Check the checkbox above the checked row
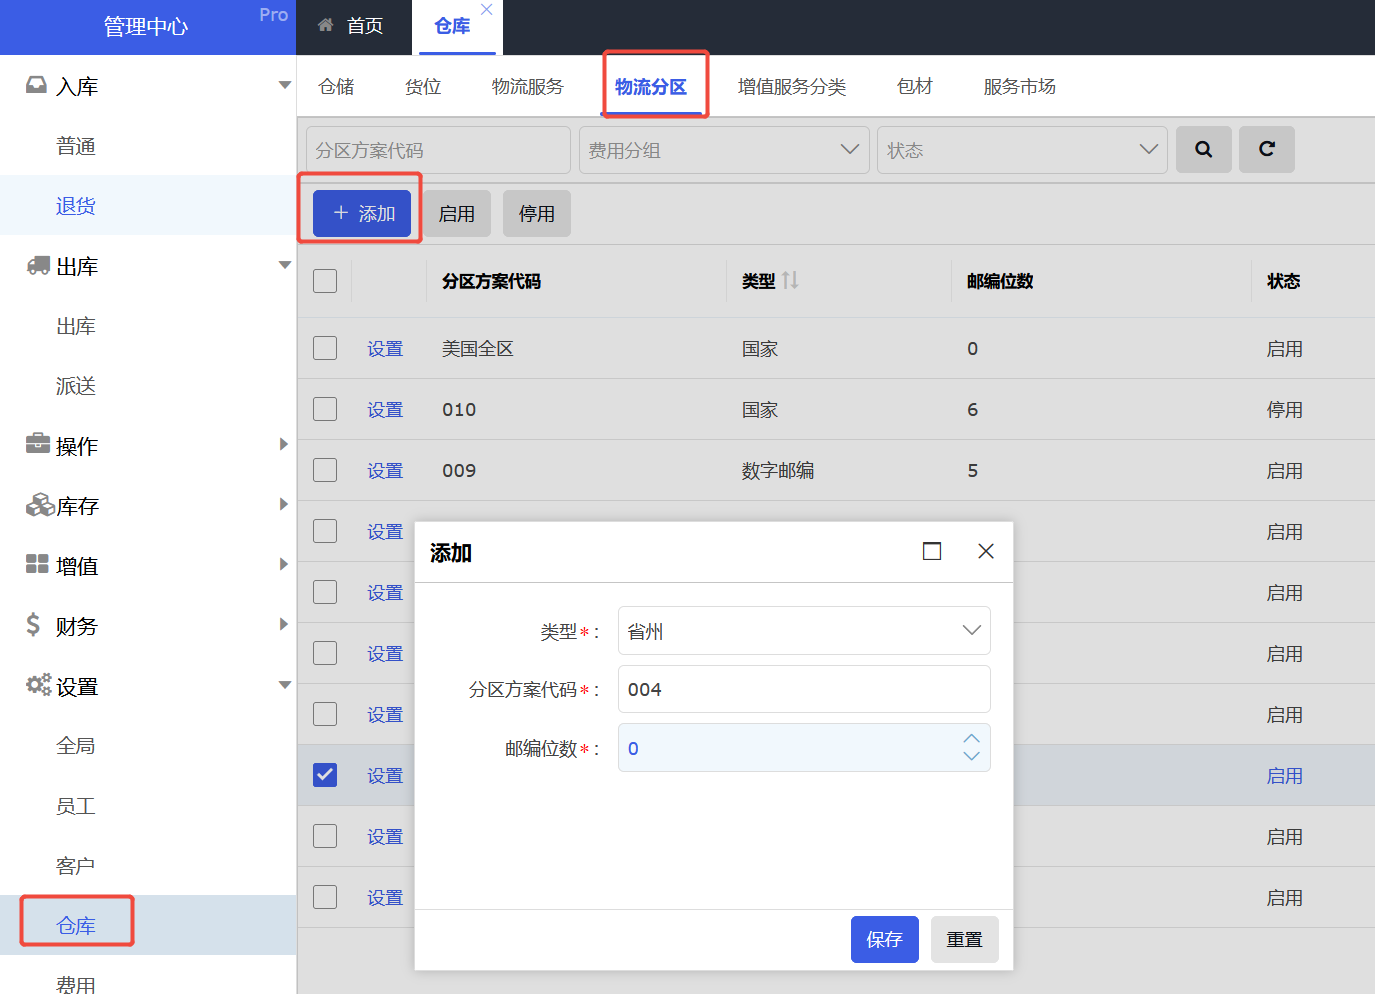Image resolution: width=1375 pixels, height=994 pixels. tap(325, 714)
